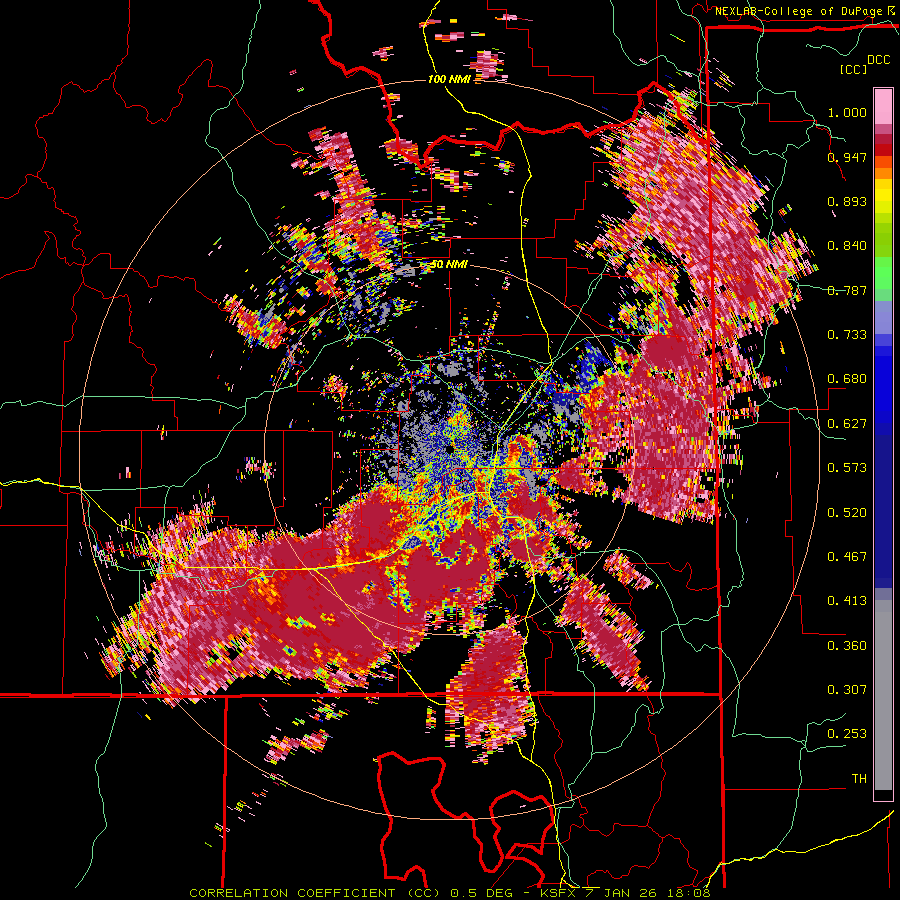Click the CORRELATION COEFFICIENT (CC) caption text

pos(315,893)
